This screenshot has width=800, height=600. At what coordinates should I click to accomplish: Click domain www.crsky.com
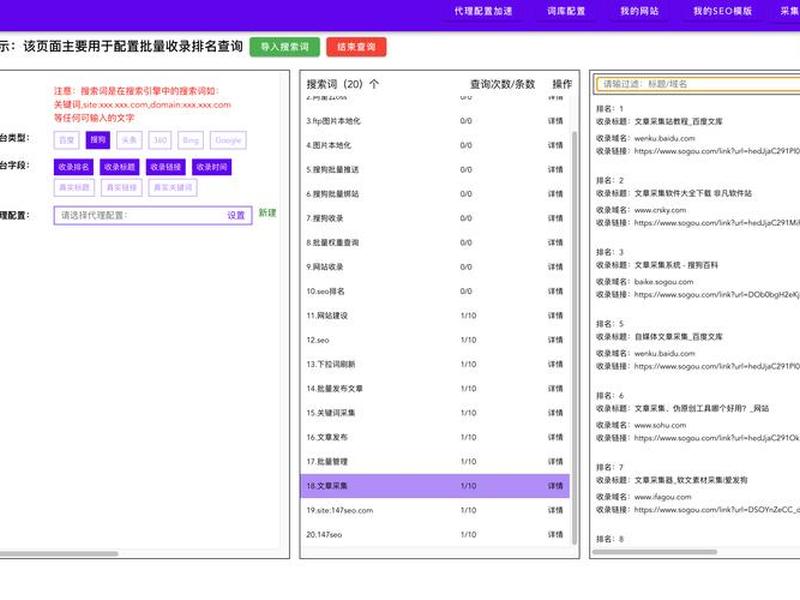(660, 210)
